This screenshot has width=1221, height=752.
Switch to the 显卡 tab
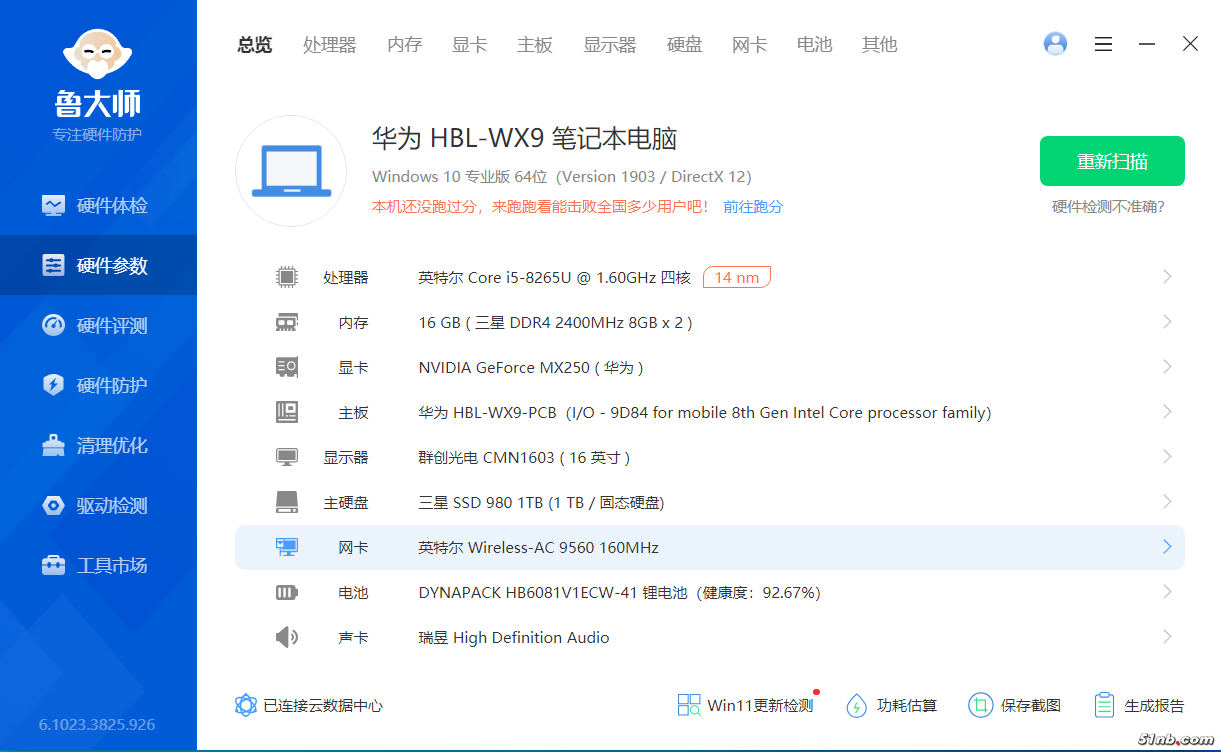tap(470, 44)
